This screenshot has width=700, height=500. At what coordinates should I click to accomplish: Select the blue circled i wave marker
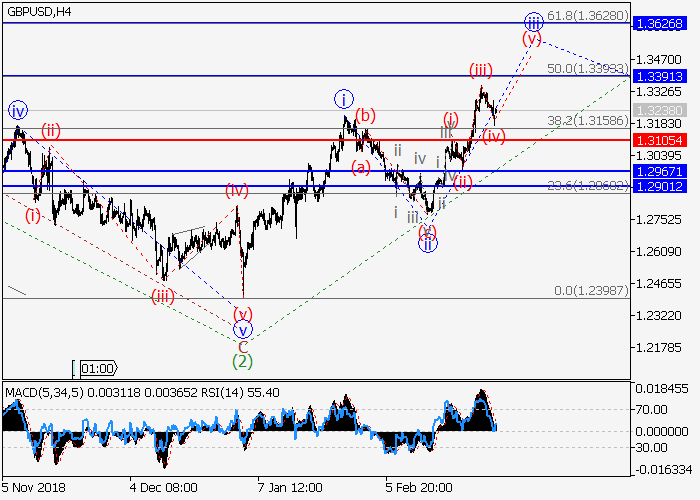click(x=343, y=99)
